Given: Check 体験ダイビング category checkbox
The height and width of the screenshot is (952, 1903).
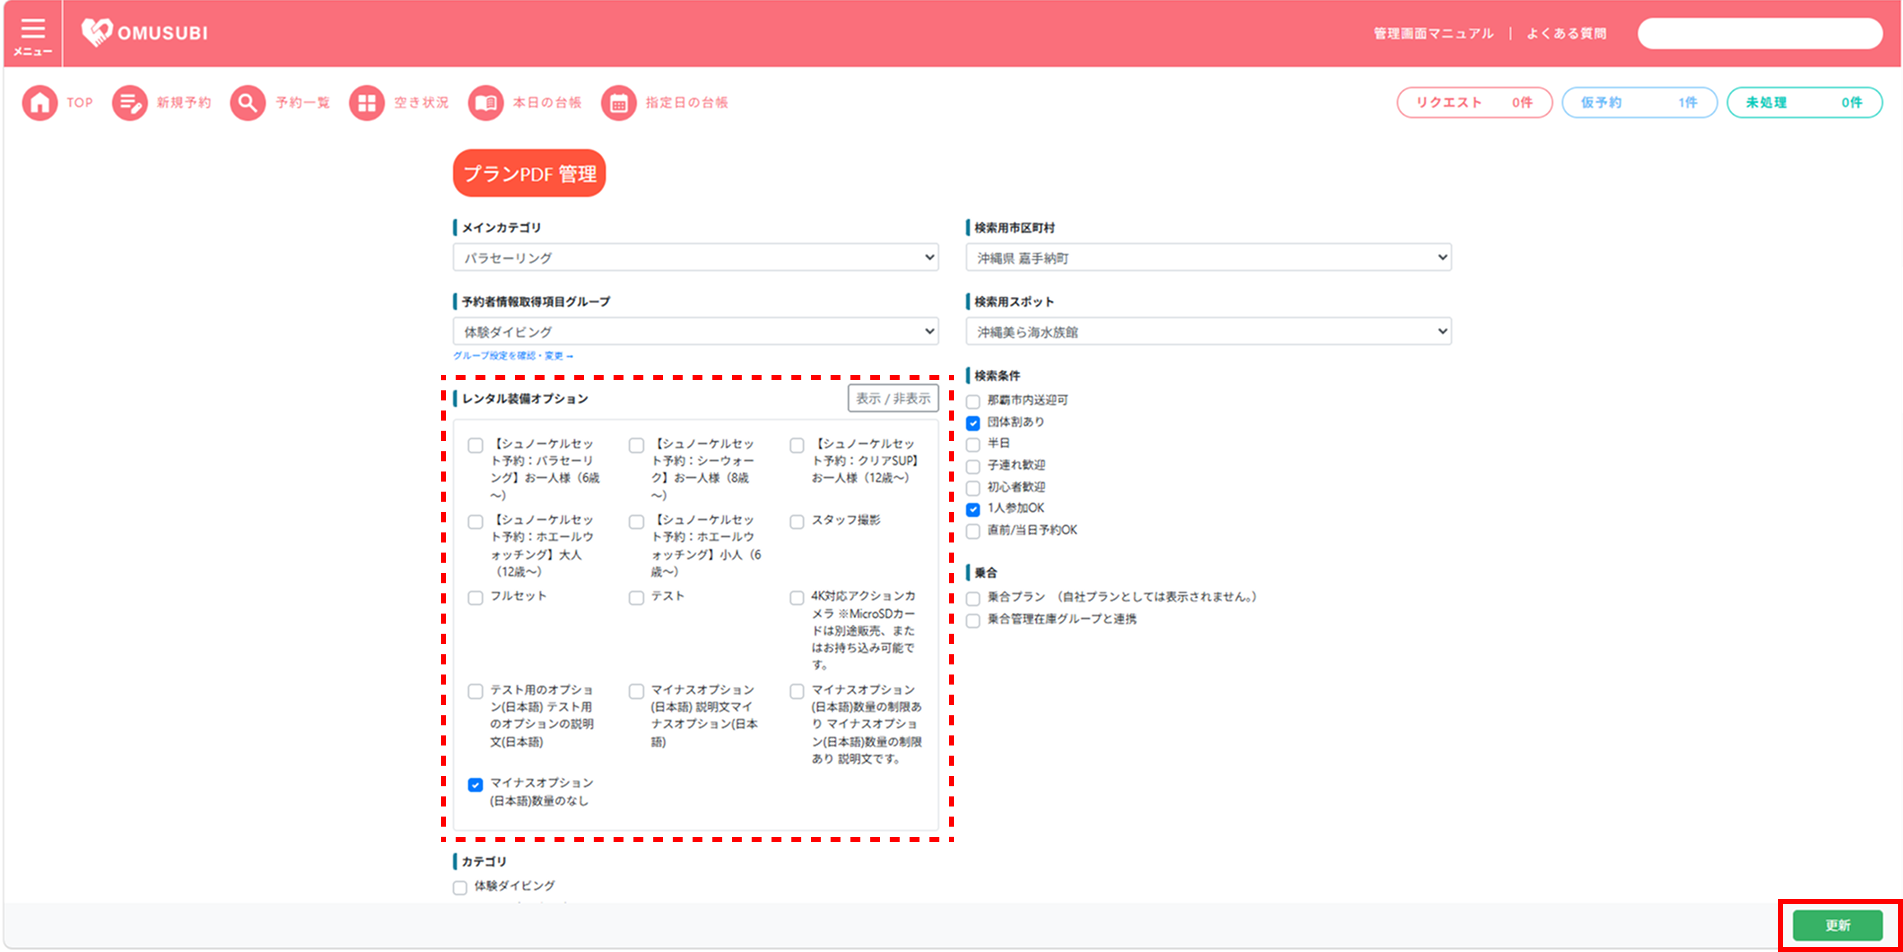Looking at the screenshot, I should point(460,888).
